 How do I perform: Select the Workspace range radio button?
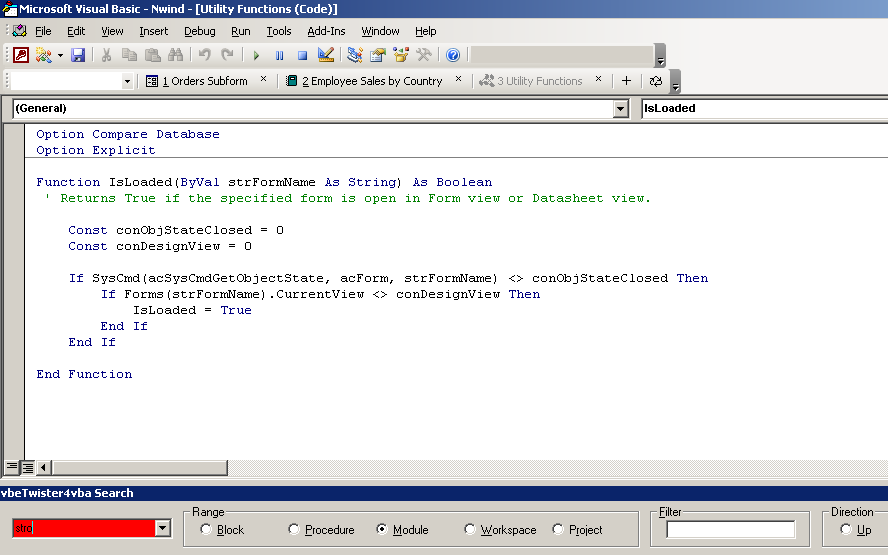469,529
